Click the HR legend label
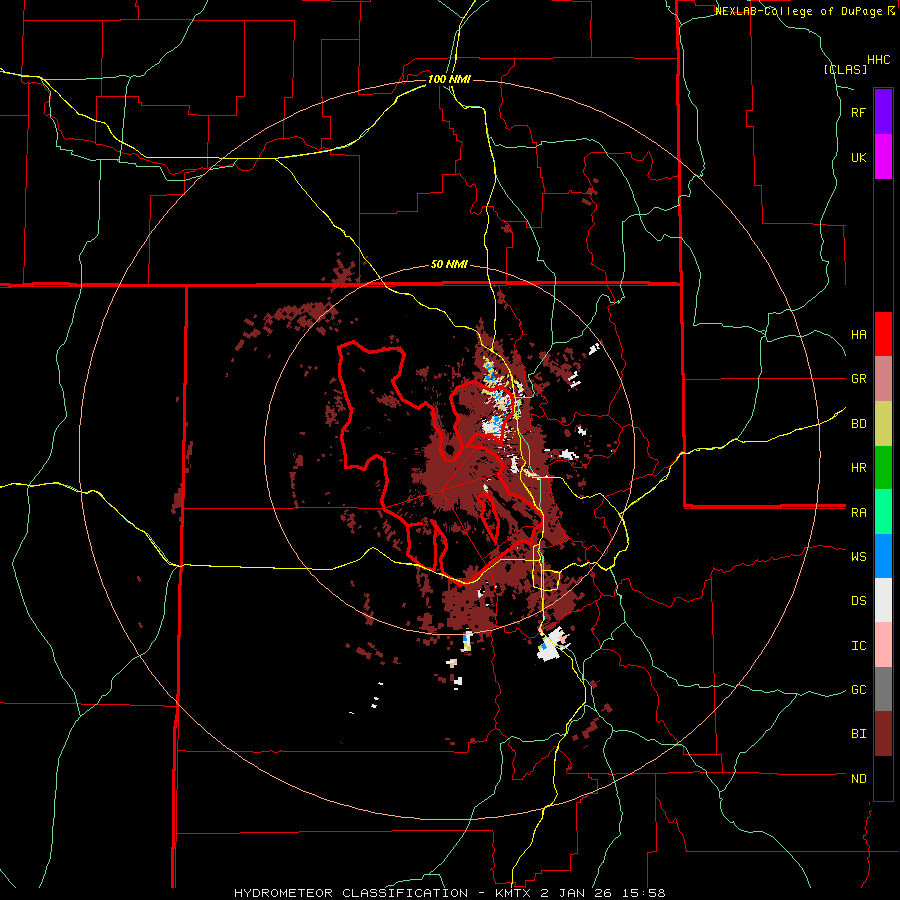The height and width of the screenshot is (900, 900). 858,468
